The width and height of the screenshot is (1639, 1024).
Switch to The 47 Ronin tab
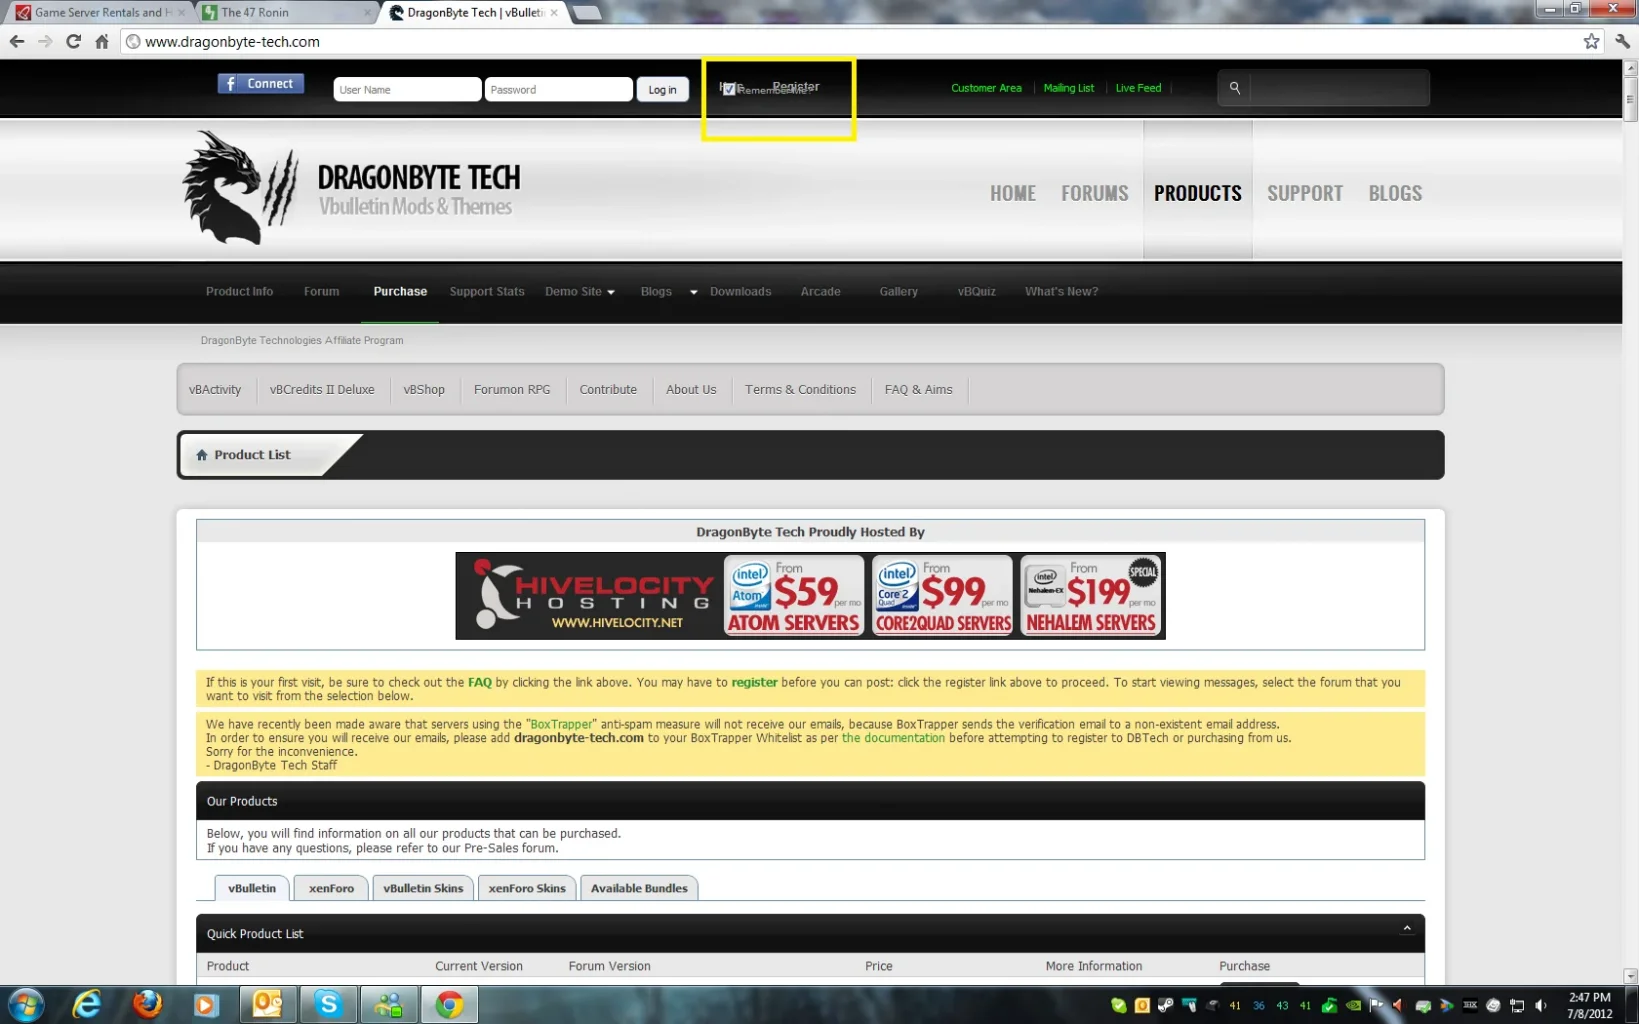285,12
